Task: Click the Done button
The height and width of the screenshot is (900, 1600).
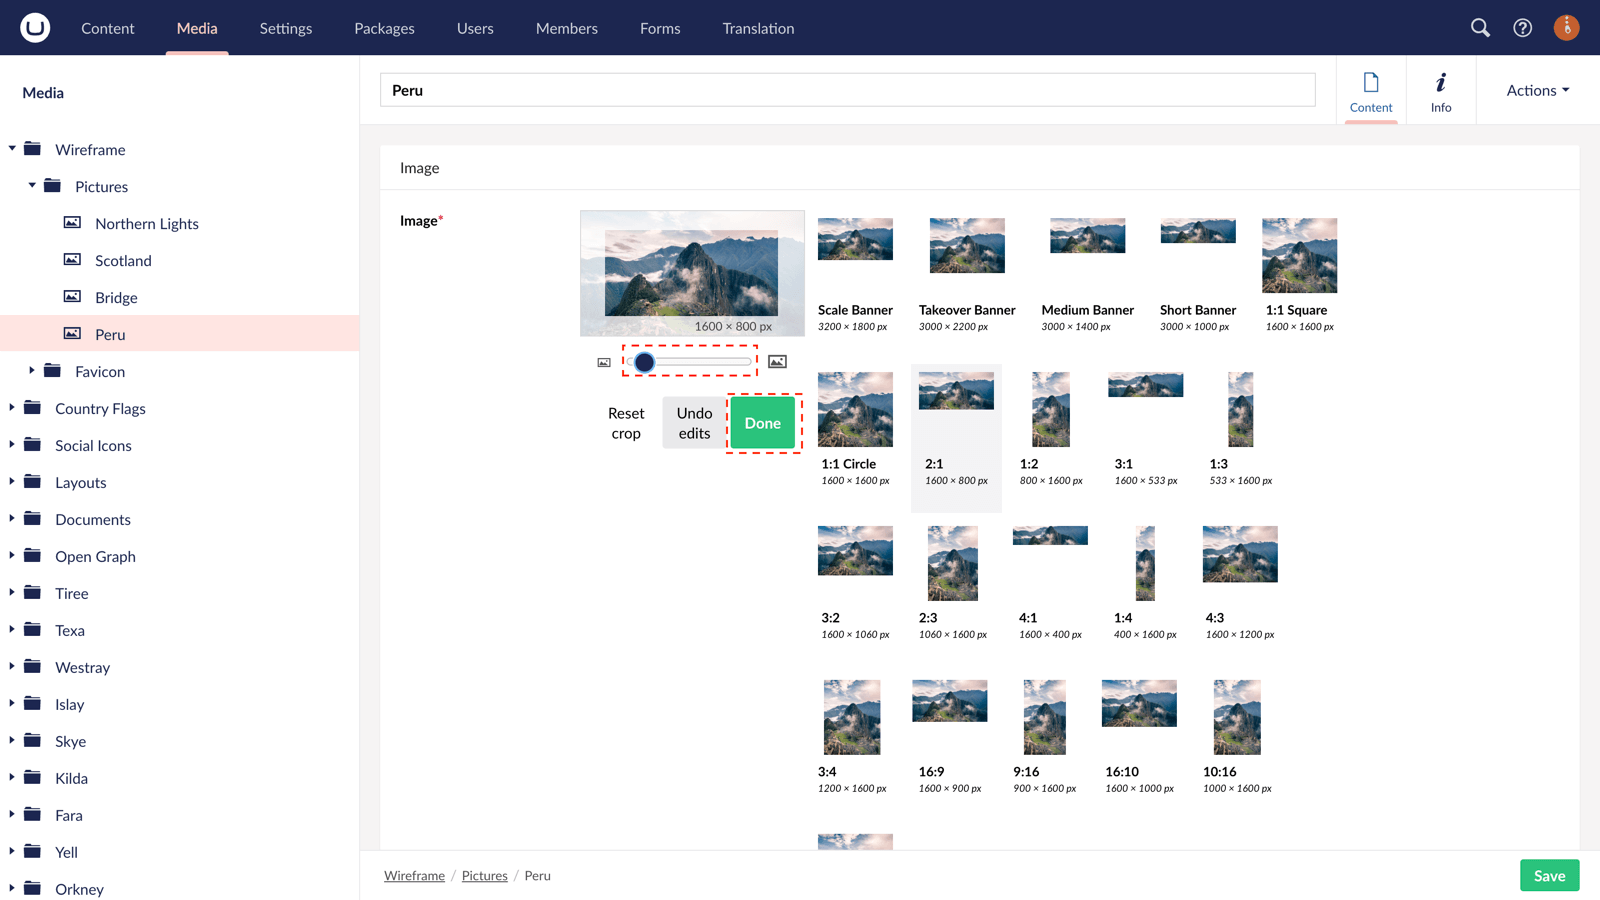Action: 762,423
